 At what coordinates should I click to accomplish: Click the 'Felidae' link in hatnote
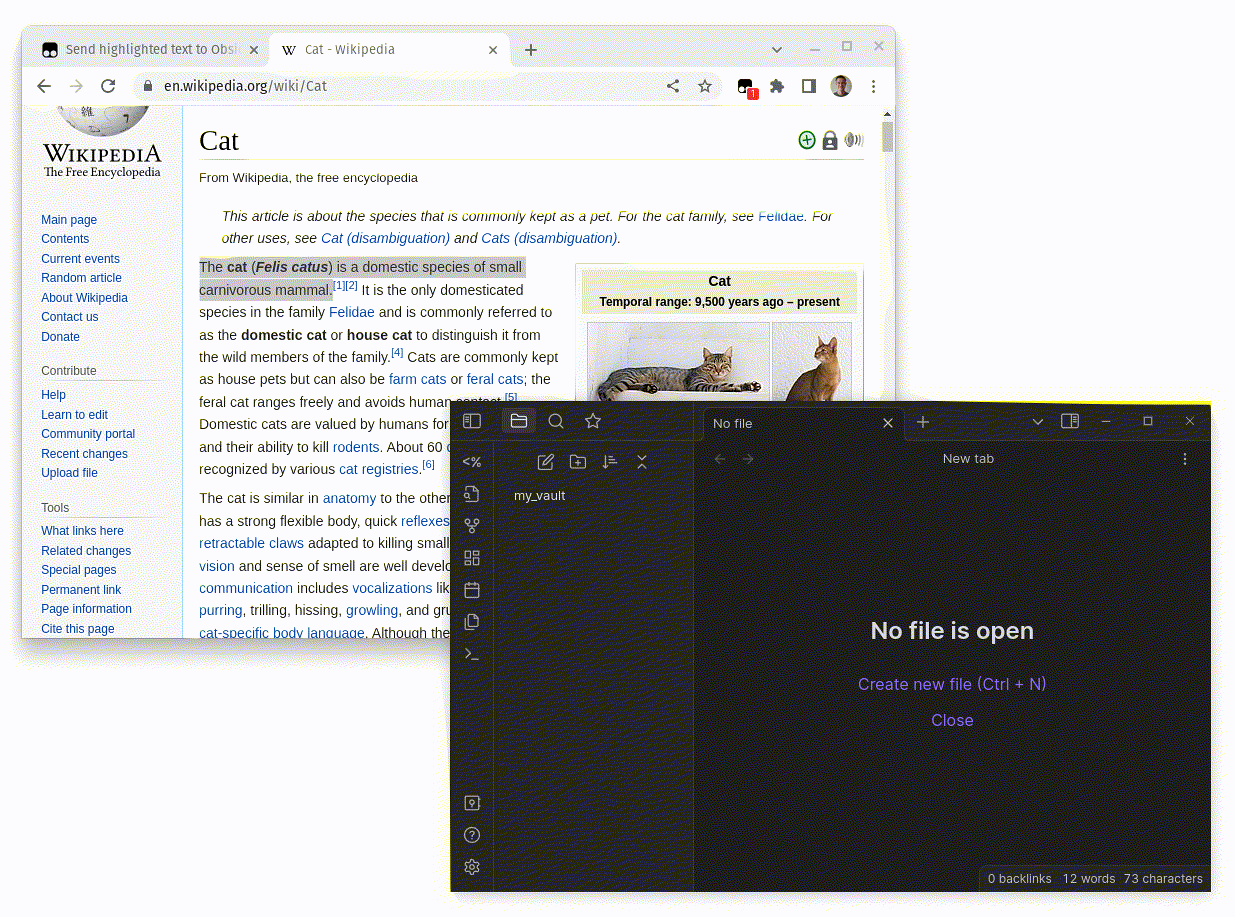781,216
